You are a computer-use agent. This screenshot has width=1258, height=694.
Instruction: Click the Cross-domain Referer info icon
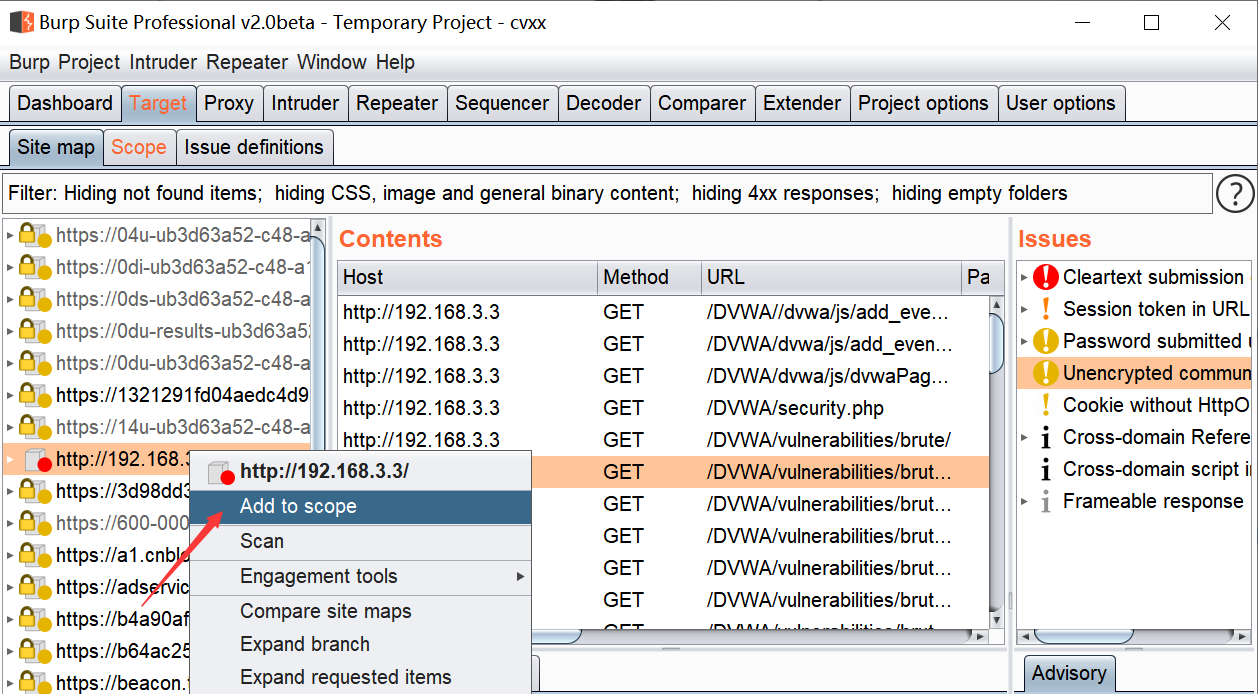click(1046, 437)
